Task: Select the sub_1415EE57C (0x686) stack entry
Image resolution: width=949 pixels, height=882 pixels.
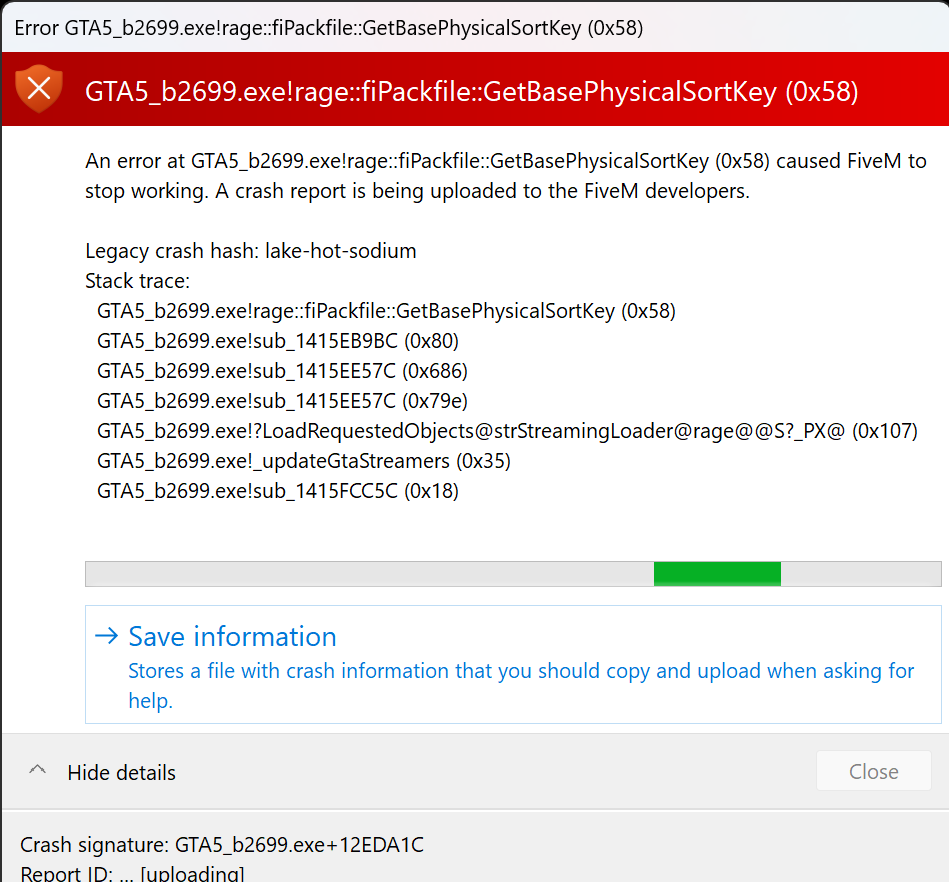Action: 282,371
